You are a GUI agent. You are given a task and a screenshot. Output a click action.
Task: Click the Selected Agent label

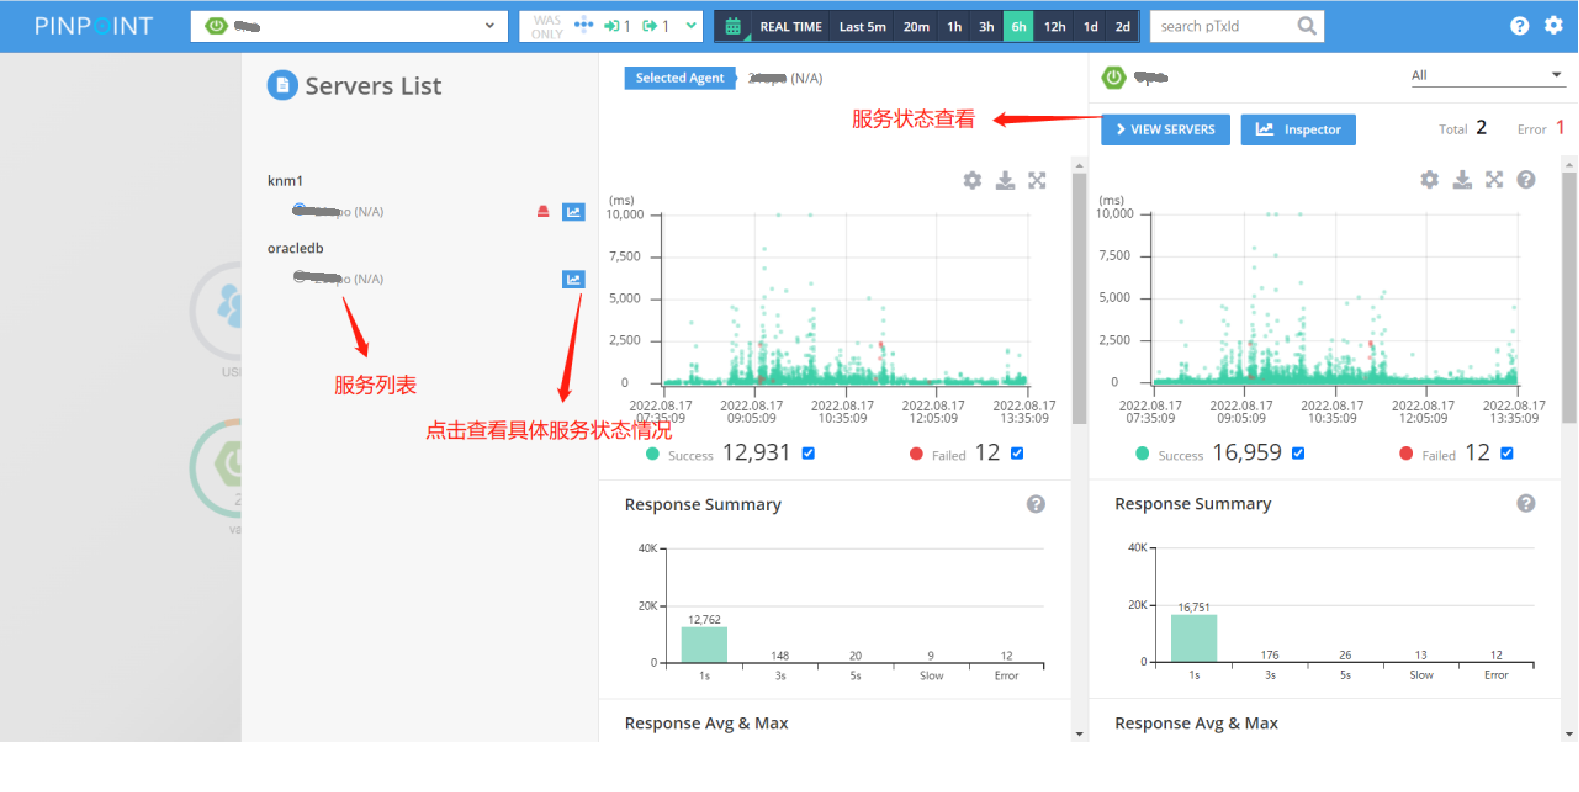(x=680, y=78)
